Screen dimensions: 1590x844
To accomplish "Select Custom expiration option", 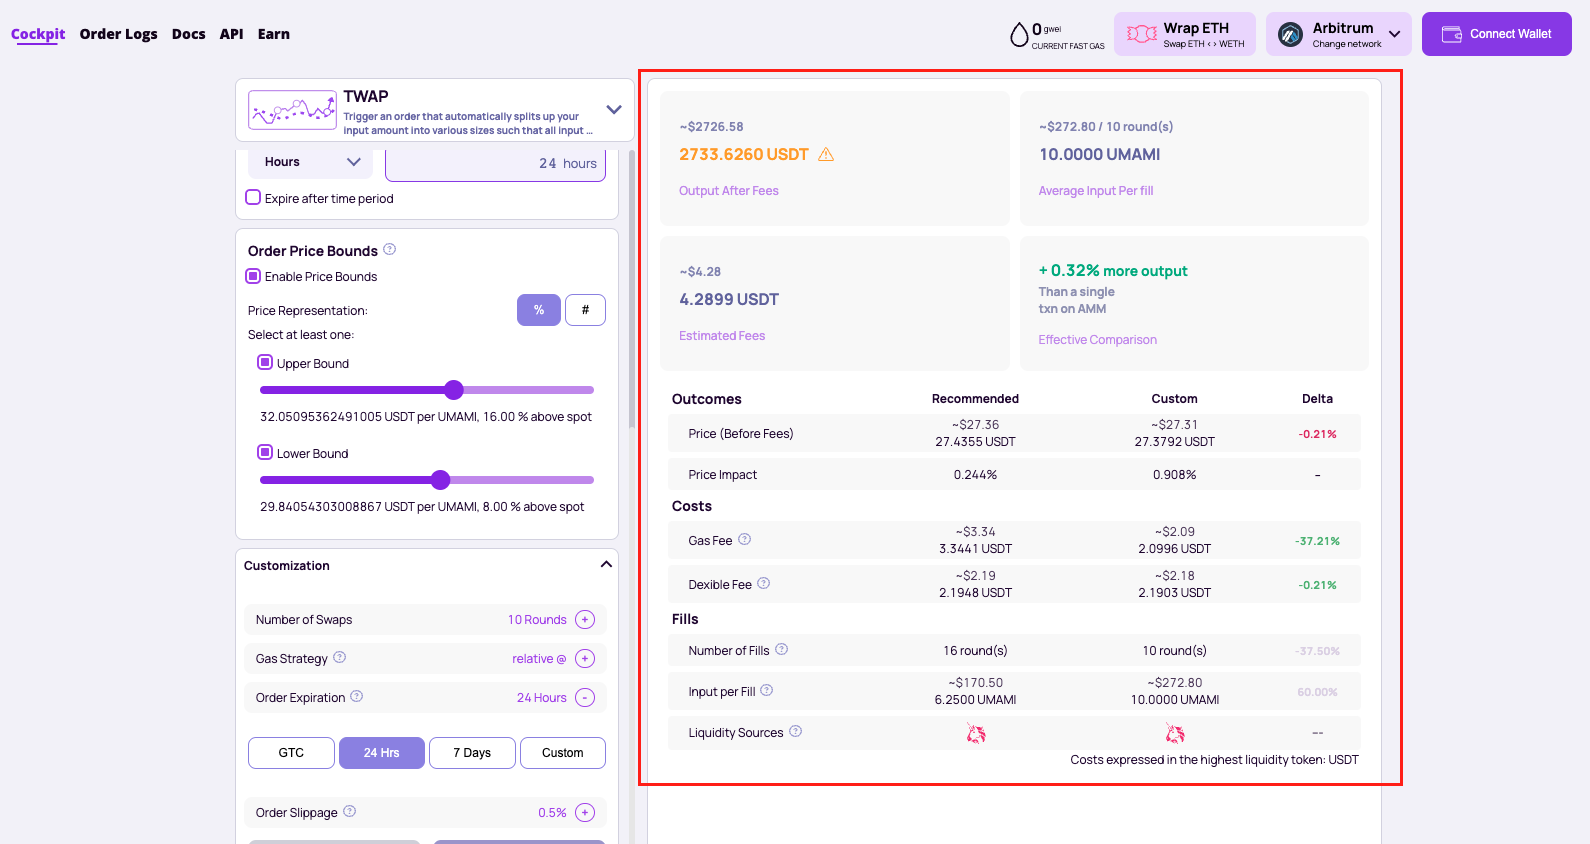I will click(x=563, y=753).
